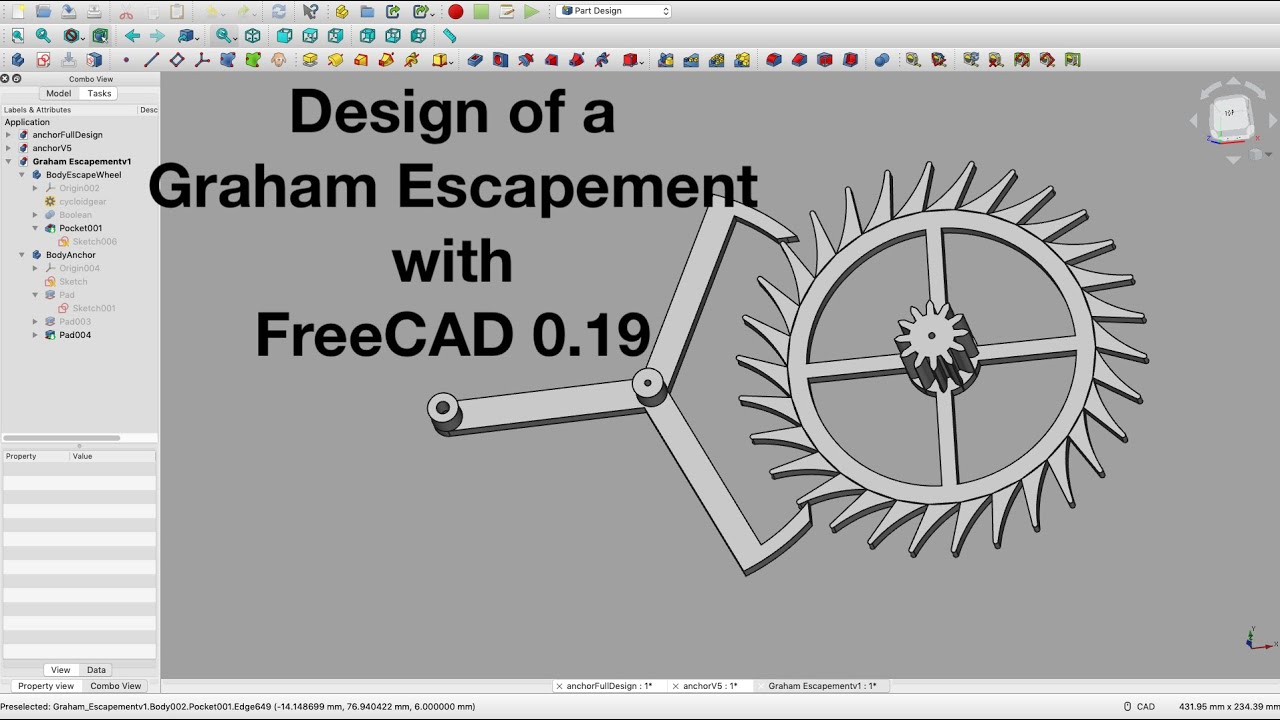Collapse the Graham Escapementv1 document

click(9, 161)
